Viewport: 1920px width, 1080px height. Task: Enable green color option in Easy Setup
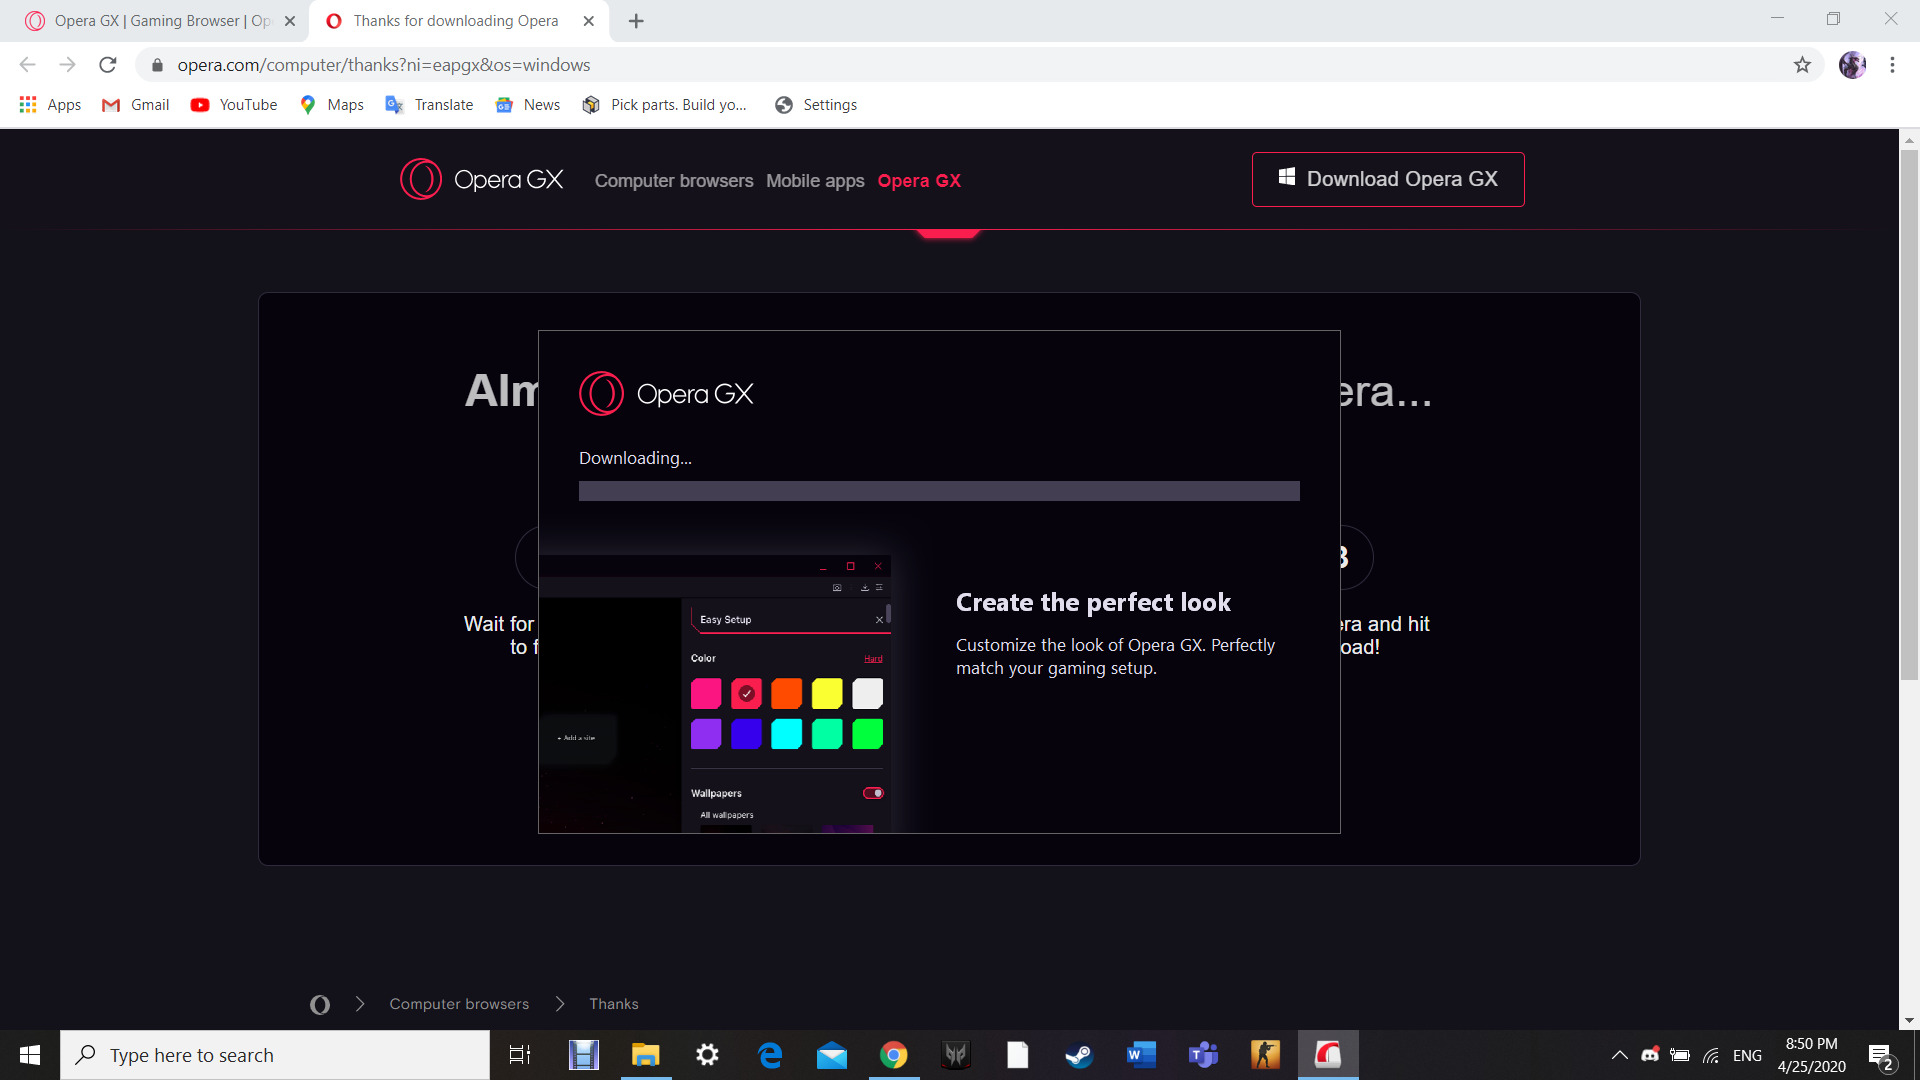(866, 735)
